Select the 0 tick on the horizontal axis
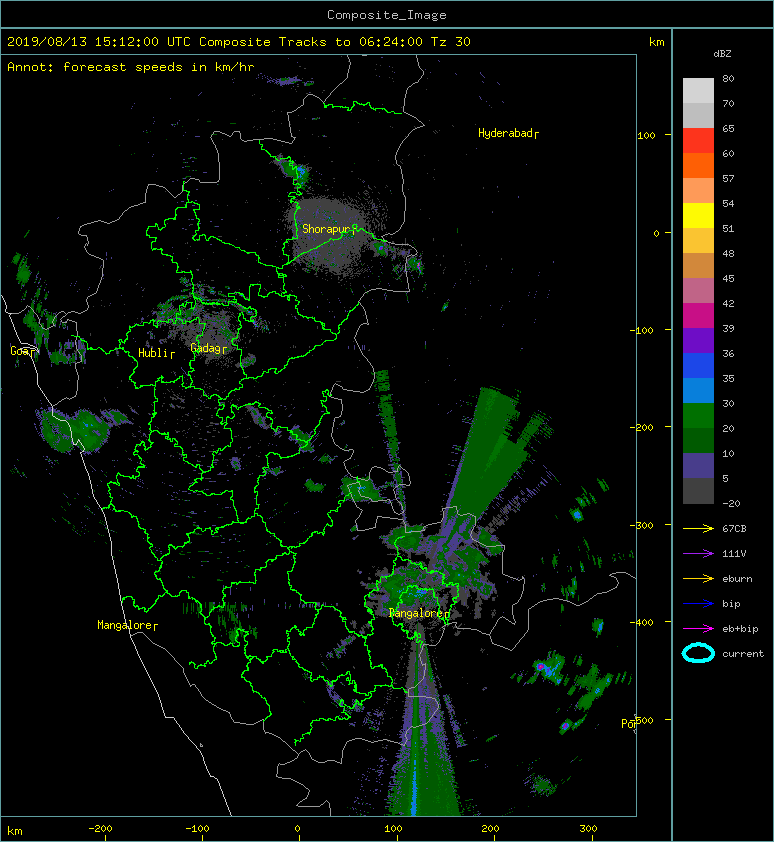The width and height of the screenshot is (774, 842). pos(297,829)
